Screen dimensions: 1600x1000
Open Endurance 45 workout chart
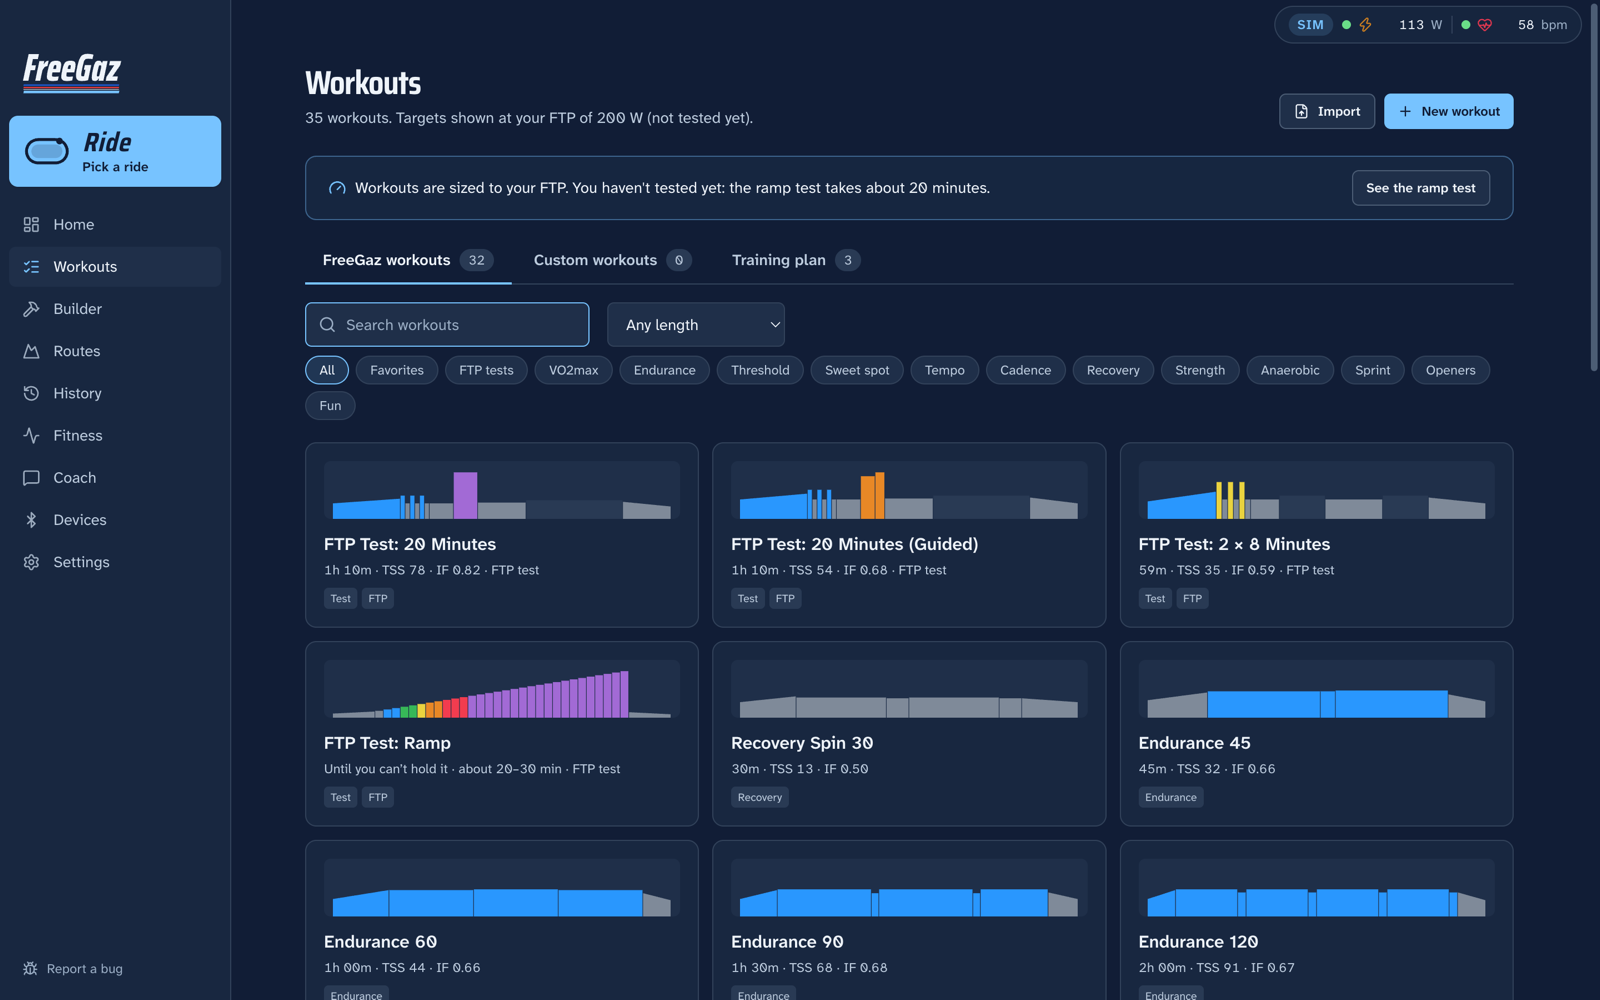tap(1316, 689)
